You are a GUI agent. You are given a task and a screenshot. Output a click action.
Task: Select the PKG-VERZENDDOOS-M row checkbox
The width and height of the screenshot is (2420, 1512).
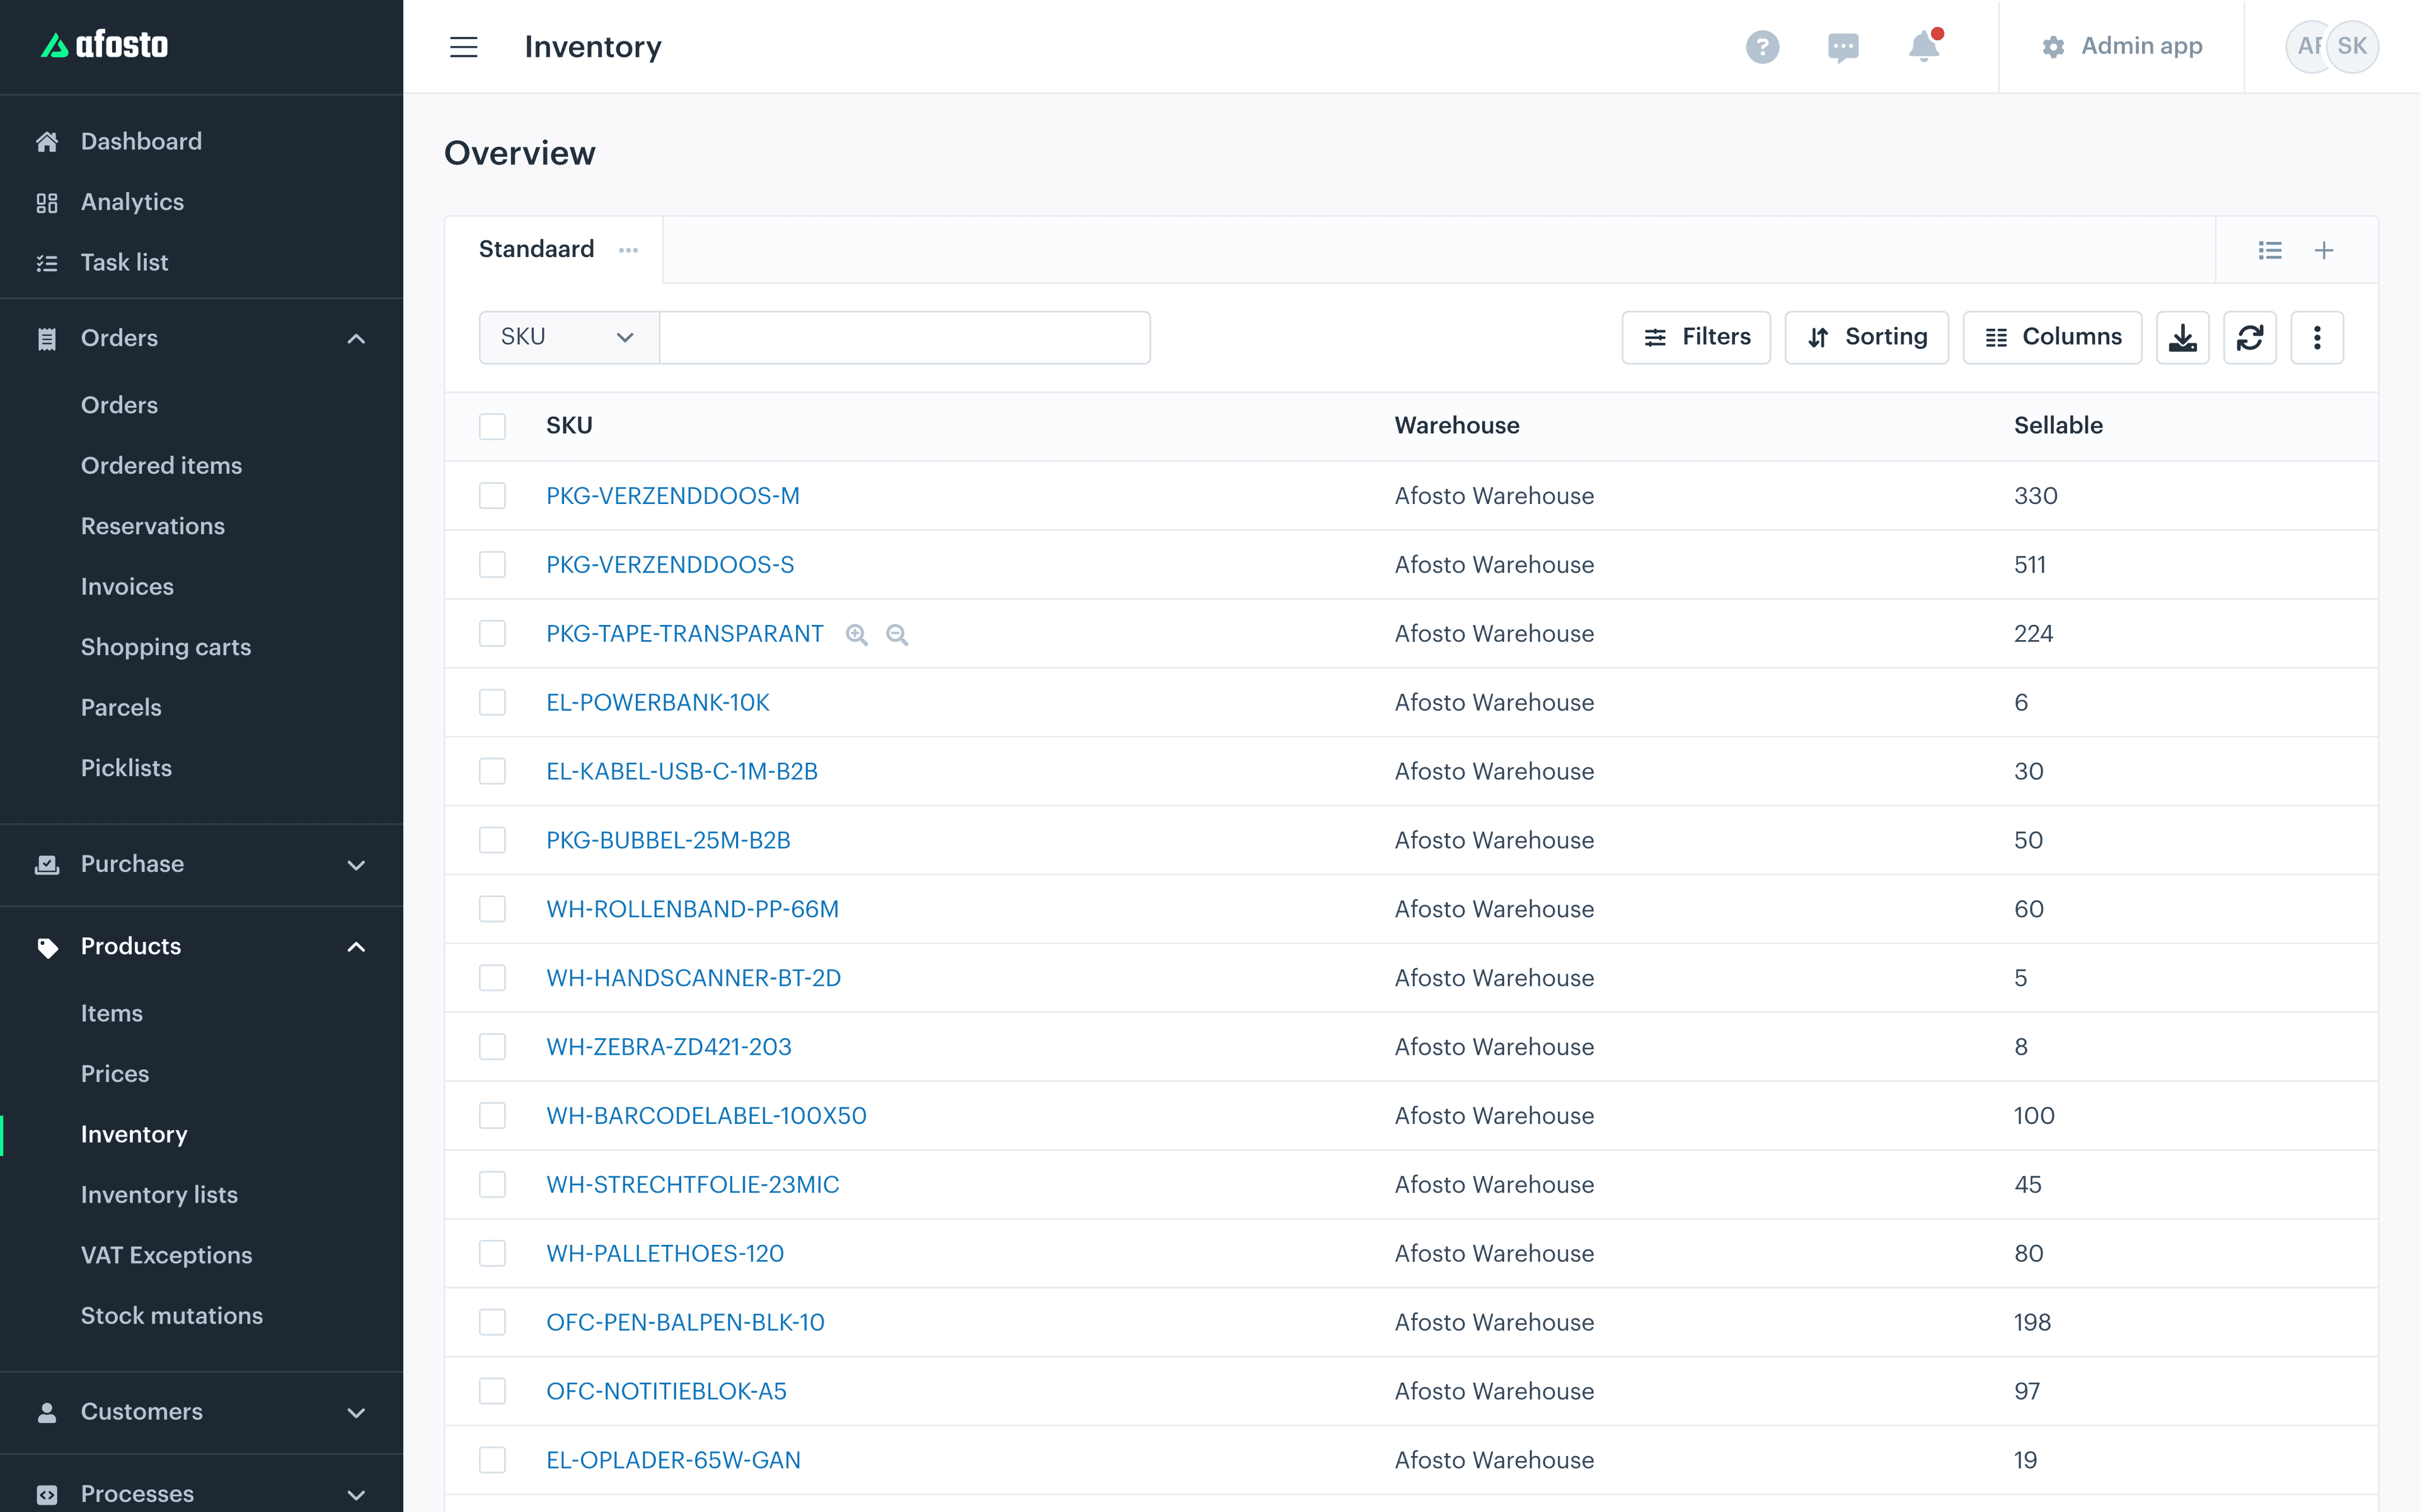(x=492, y=496)
